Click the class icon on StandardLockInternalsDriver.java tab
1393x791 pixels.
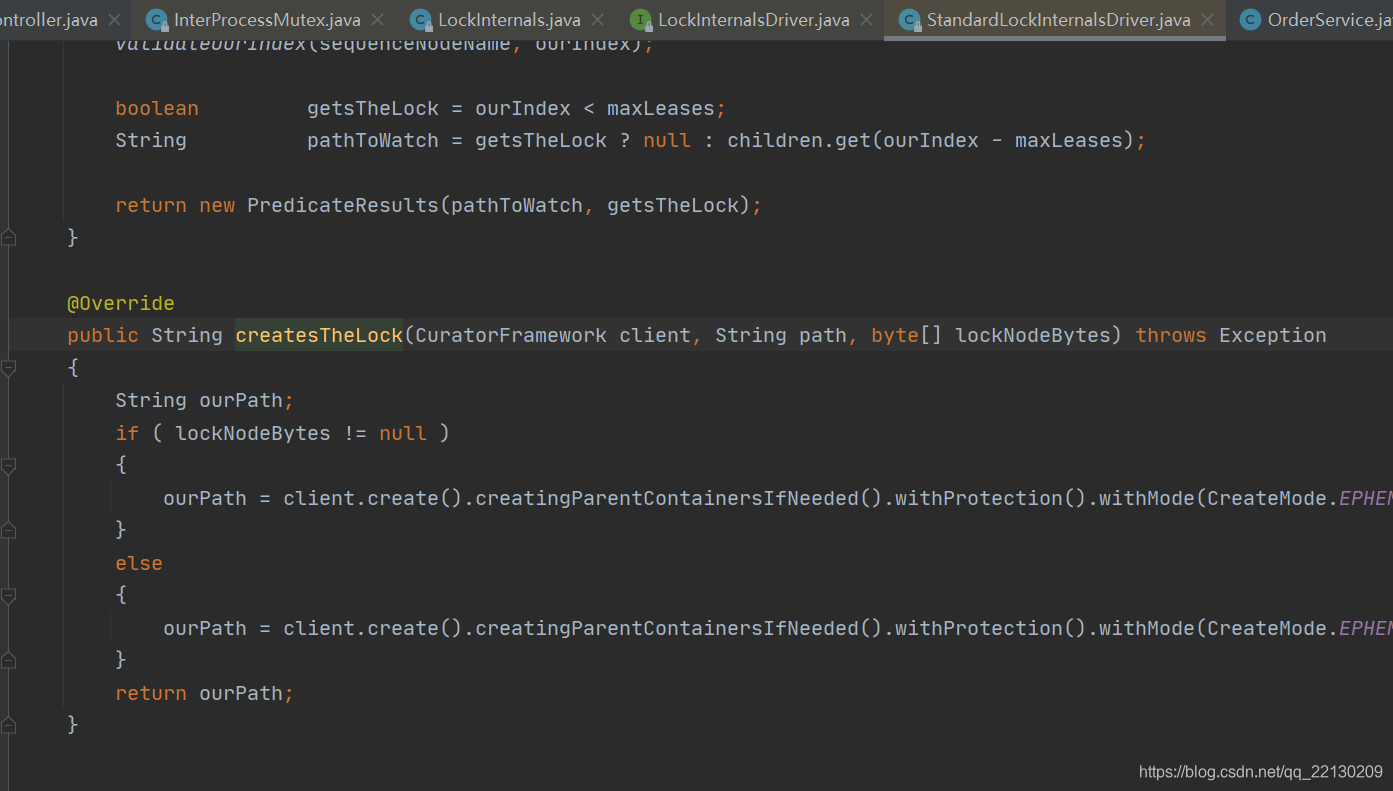tap(909, 20)
